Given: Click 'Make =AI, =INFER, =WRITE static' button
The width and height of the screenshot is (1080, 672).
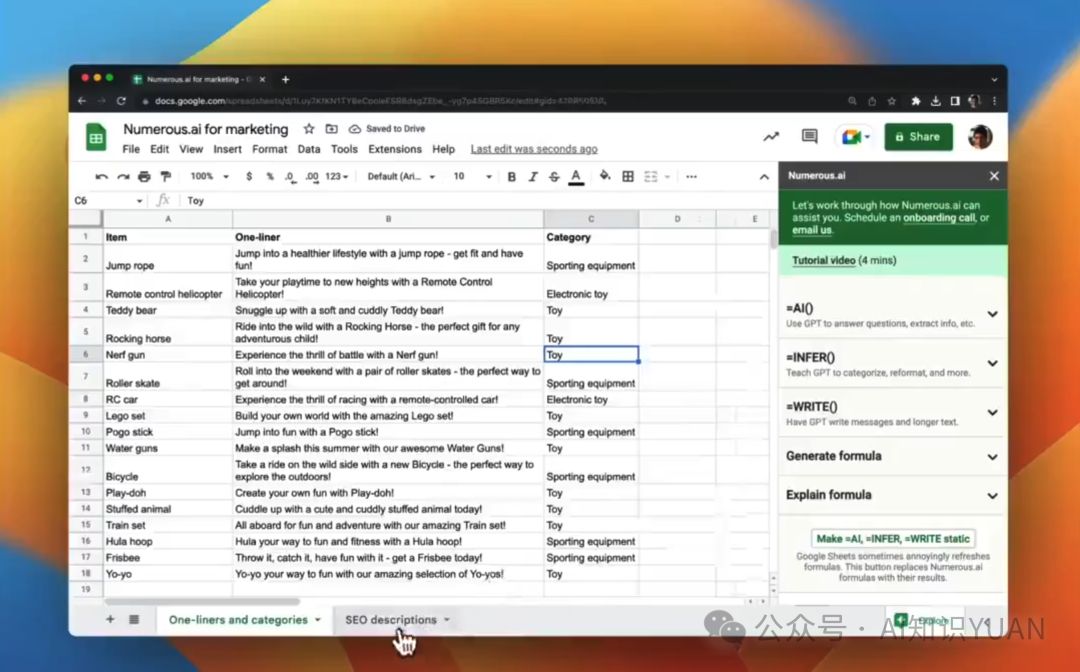Looking at the screenshot, I should click(x=893, y=539).
